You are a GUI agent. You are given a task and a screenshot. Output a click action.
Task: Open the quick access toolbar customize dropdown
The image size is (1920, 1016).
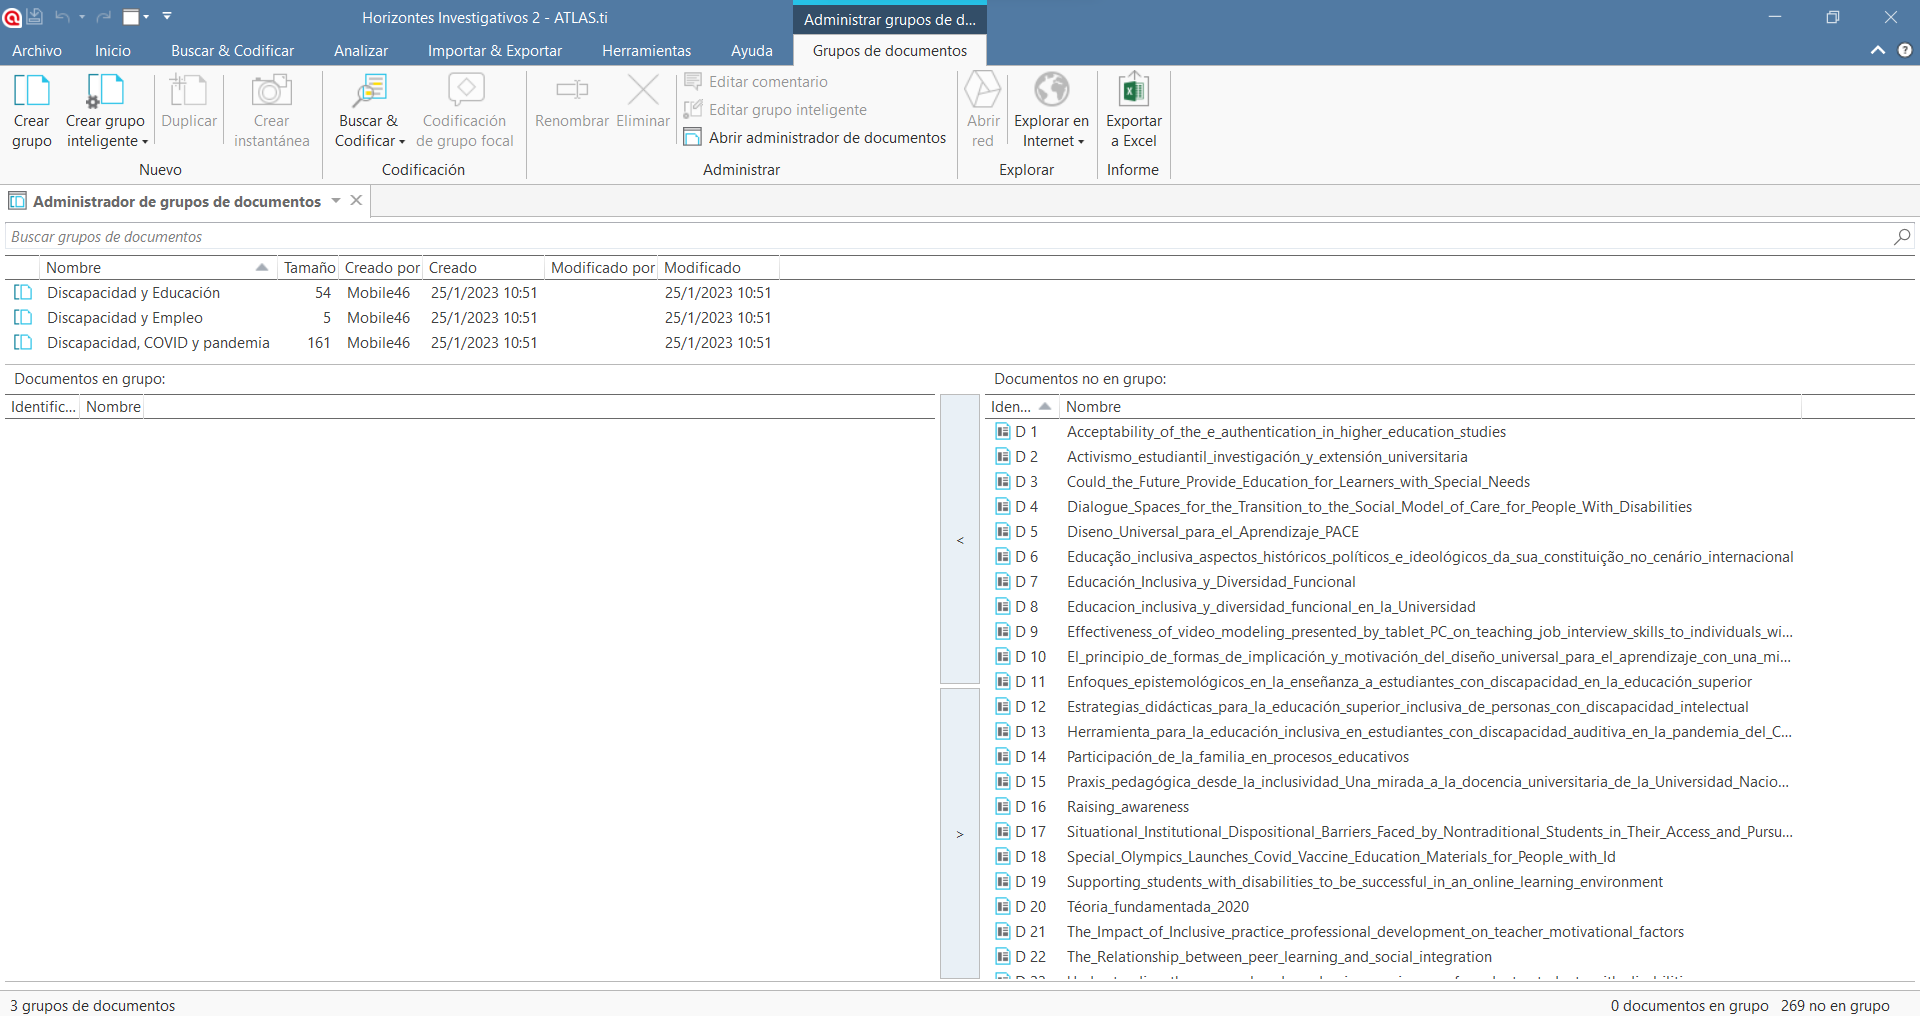(x=167, y=17)
